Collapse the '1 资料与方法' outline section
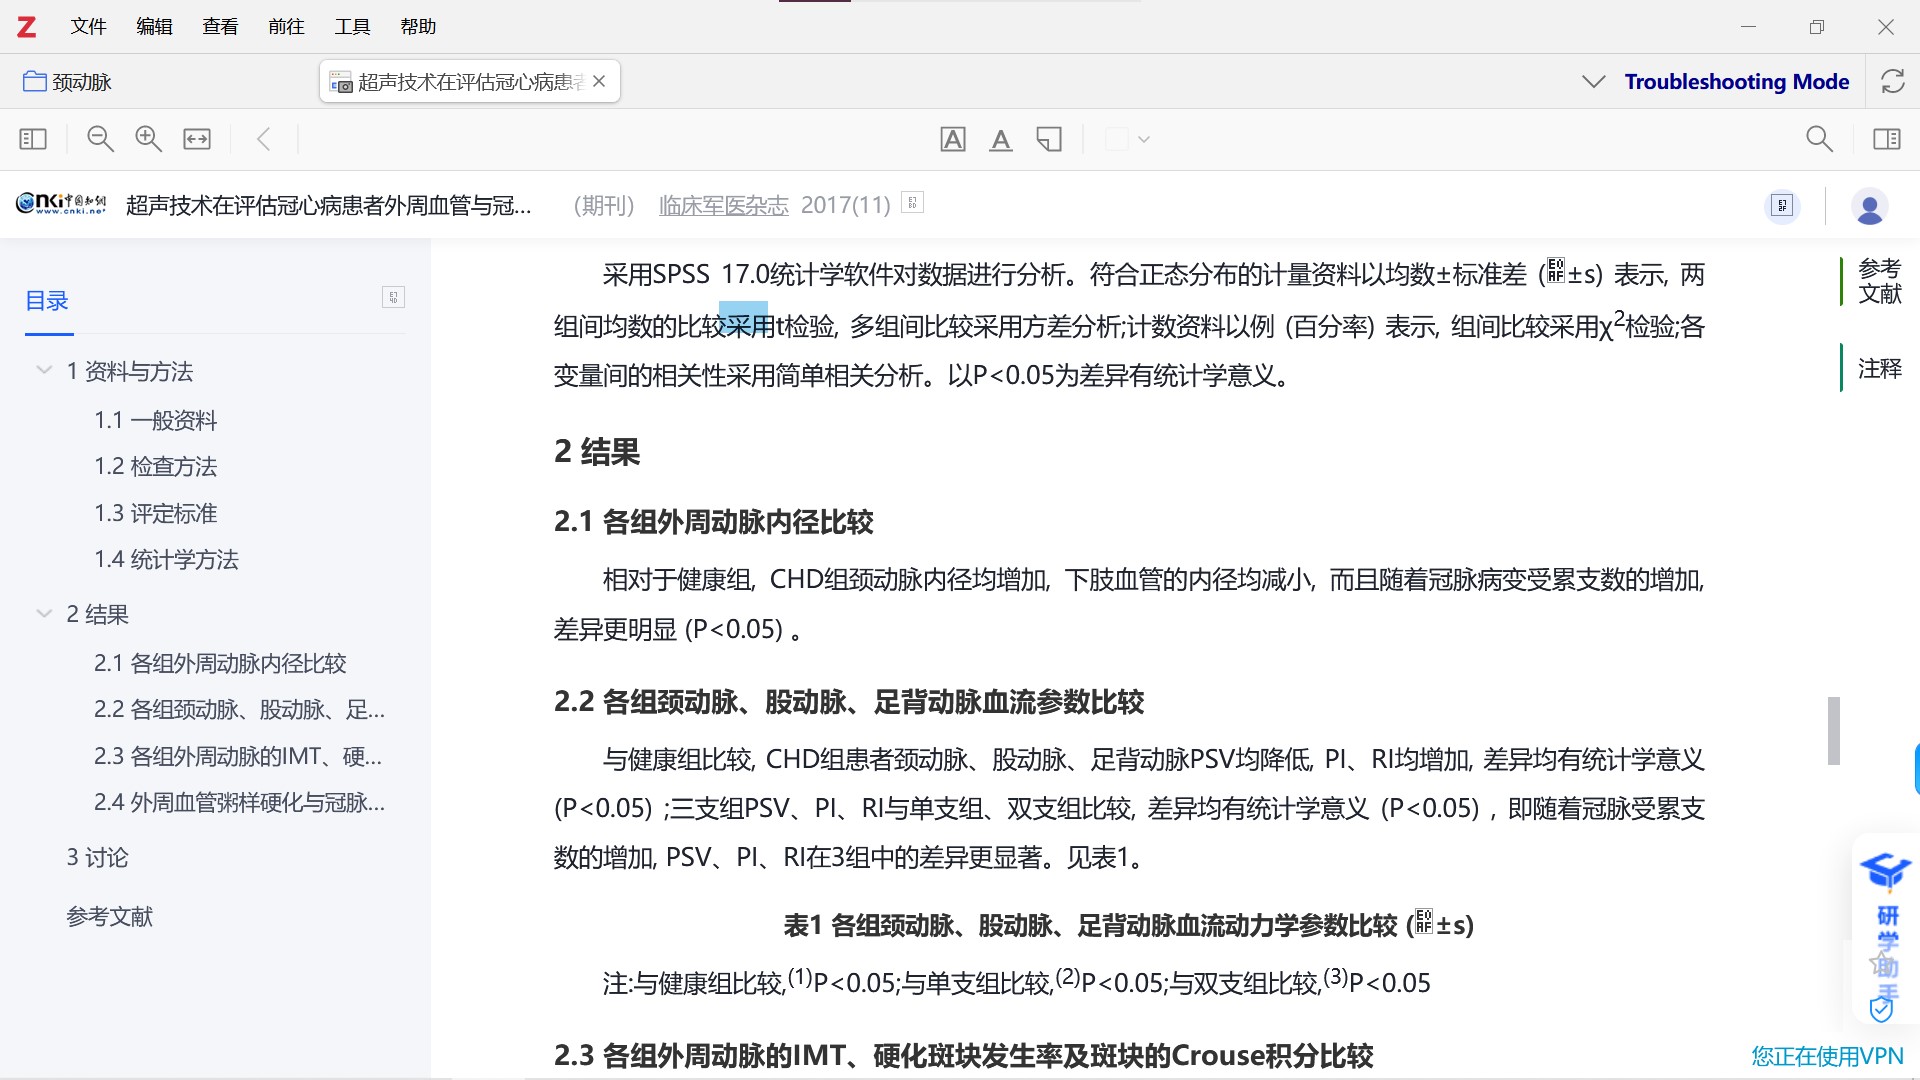Viewport: 1920px width, 1080px height. pos(44,371)
